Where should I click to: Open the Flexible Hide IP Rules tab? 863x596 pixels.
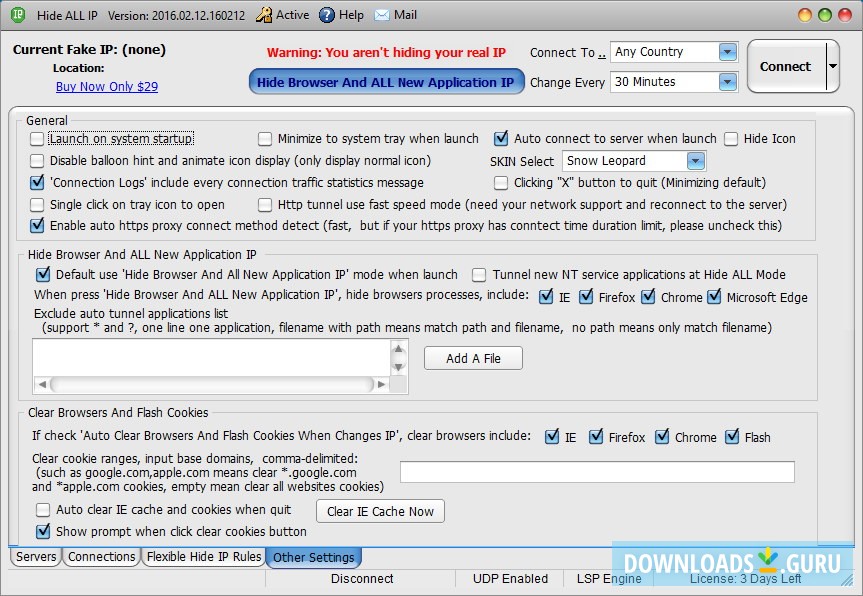[x=204, y=557]
